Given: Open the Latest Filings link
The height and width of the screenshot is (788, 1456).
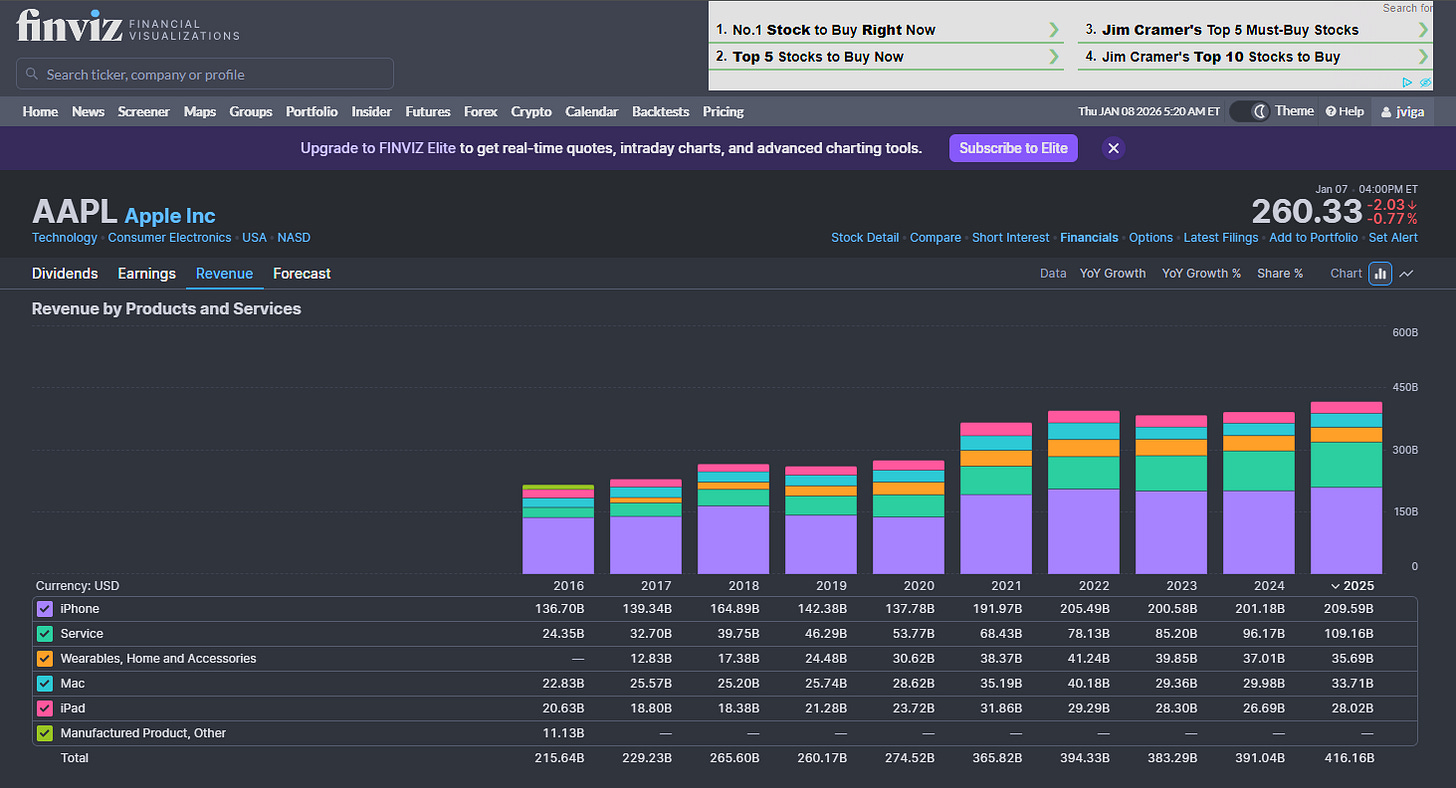Looking at the screenshot, I should click(x=1220, y=237).
